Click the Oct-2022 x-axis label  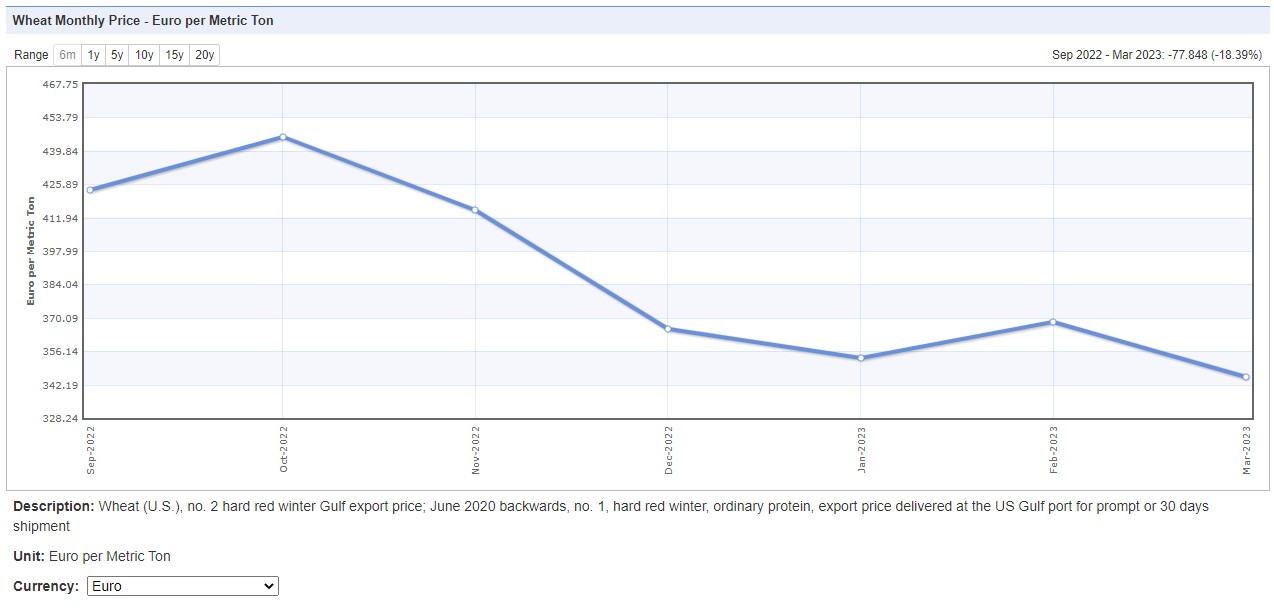click(x=284, y=449)
